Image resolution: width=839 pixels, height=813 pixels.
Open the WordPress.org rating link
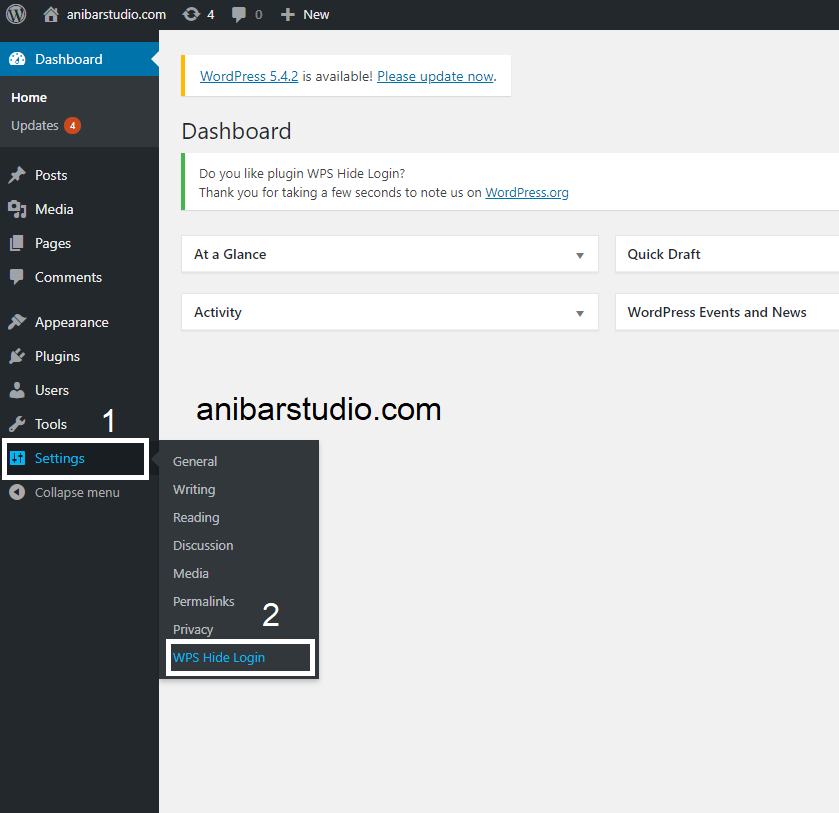point(527,193)
